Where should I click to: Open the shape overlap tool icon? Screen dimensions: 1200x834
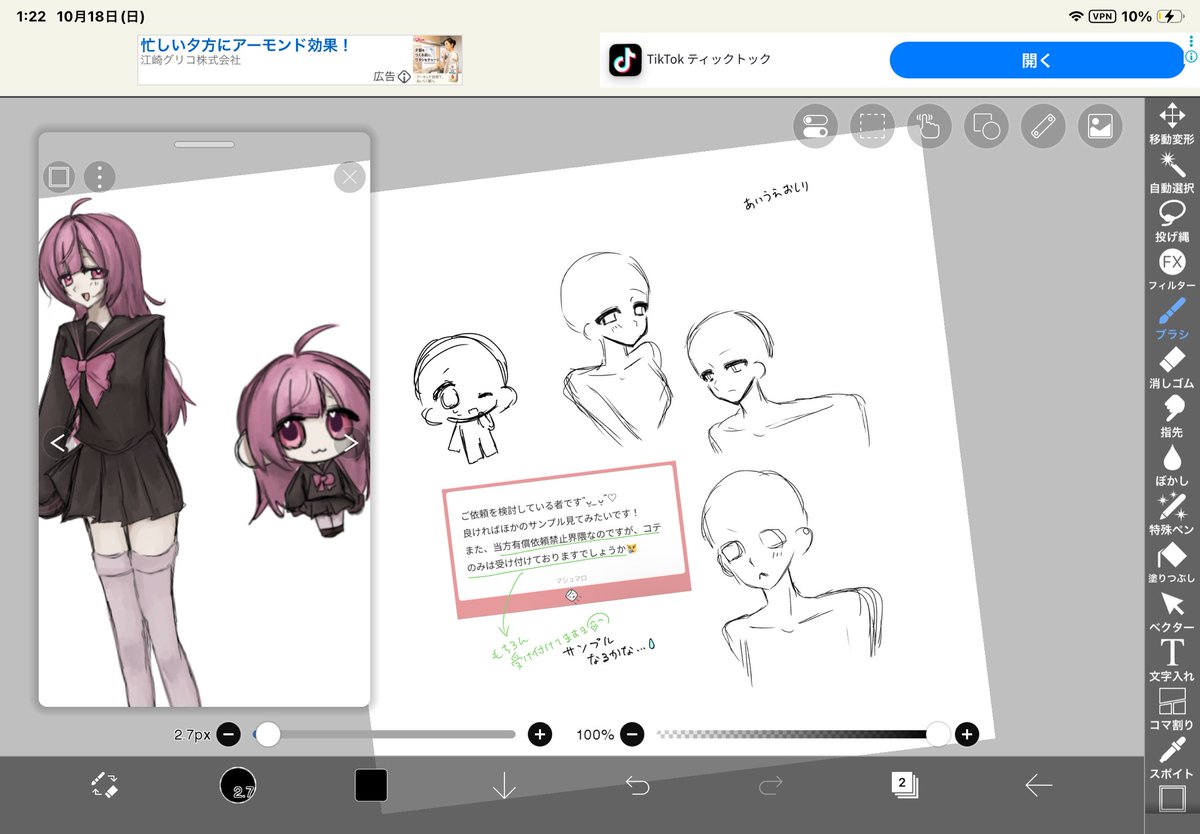pyautogui.click(x=986, y=126)
